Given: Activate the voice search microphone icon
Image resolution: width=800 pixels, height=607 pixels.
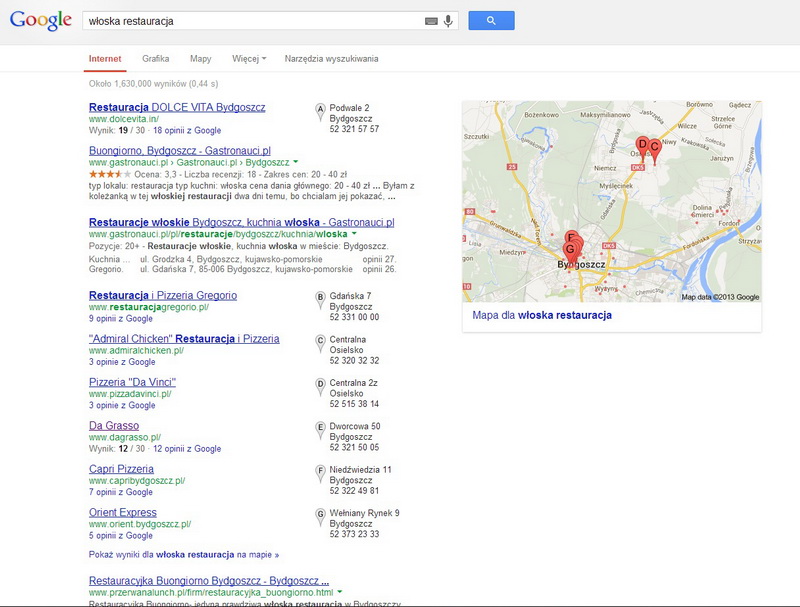Looking at the screenshot, I should point(448,21).
